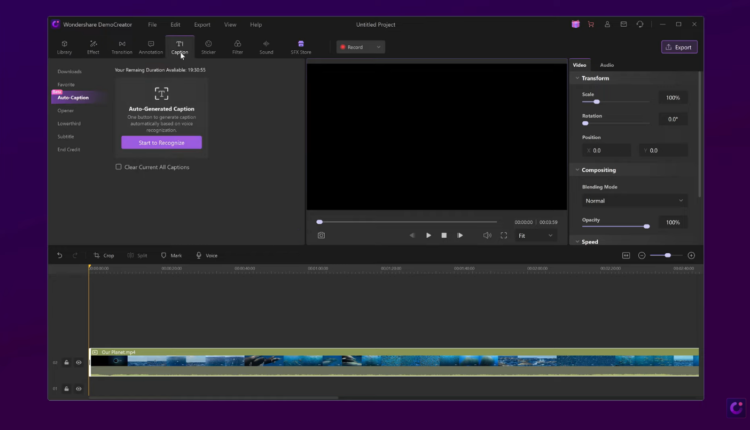This screenshot has width=750, height=430.
Task: Fit timeline to window icon
Action: (x=626, y=255)
